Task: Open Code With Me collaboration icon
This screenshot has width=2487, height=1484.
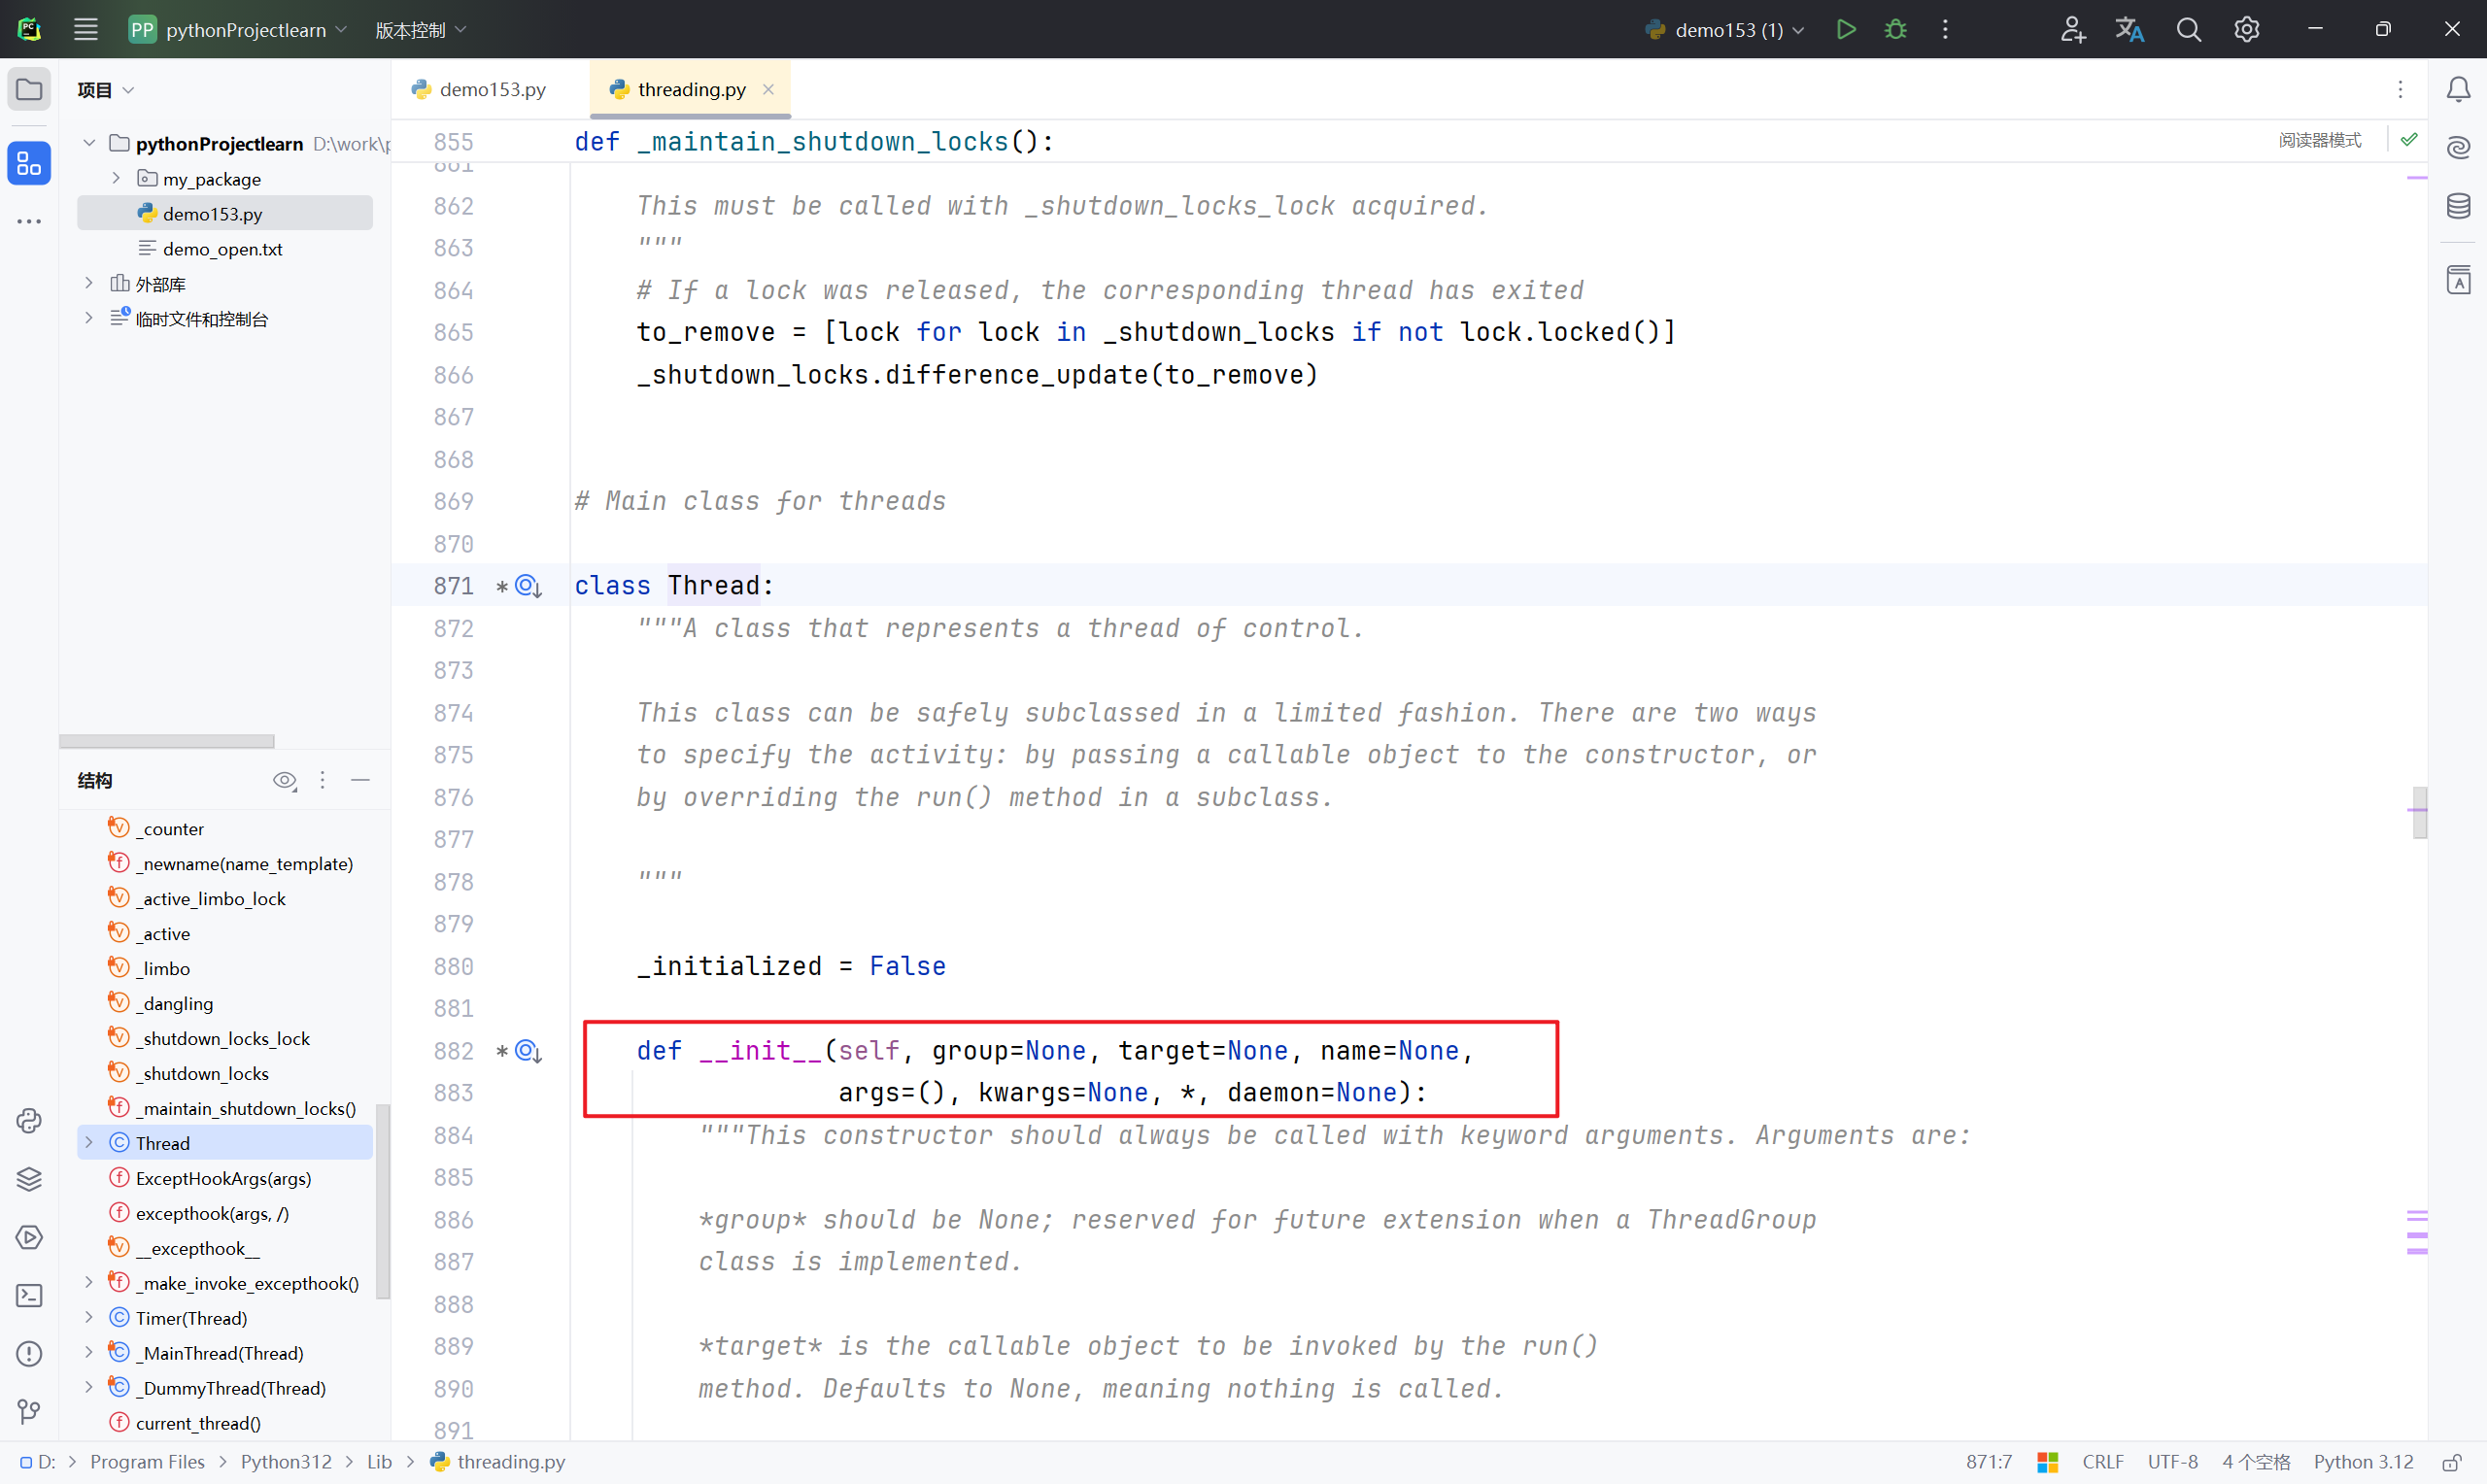Action: (x=2073, y=29)
